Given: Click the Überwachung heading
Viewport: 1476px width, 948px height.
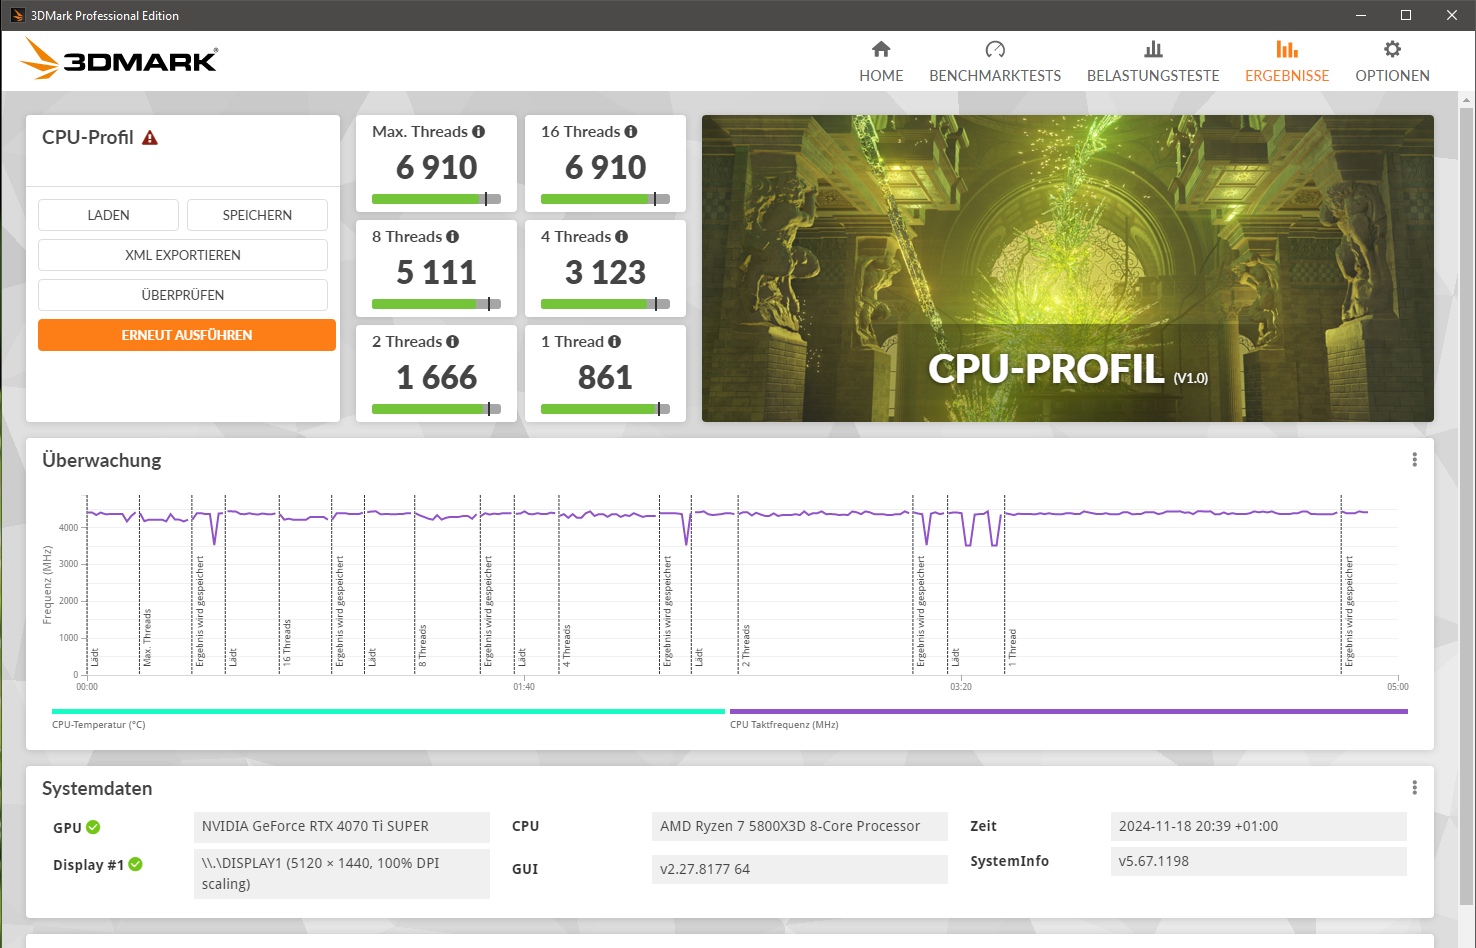Looking at the screenshot, I should point(102,460).
